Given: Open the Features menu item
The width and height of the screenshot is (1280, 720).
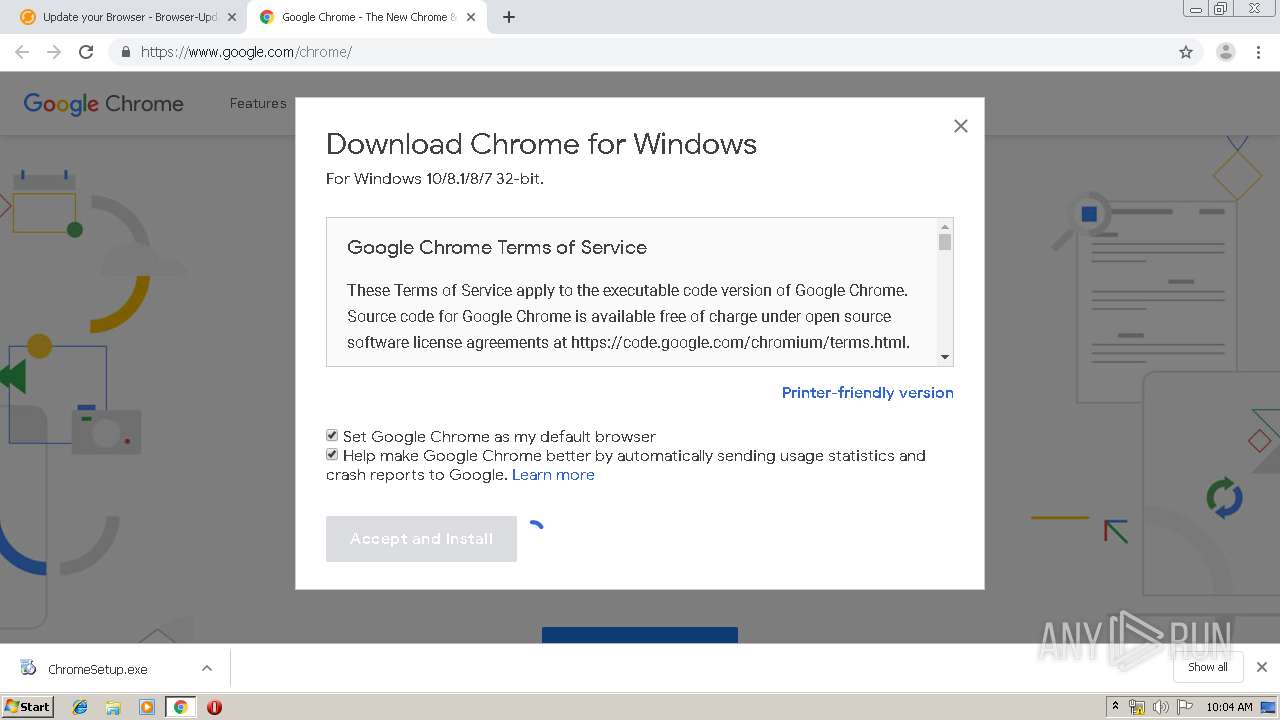Looking at the screenshot, I should [x=258, y=103].
